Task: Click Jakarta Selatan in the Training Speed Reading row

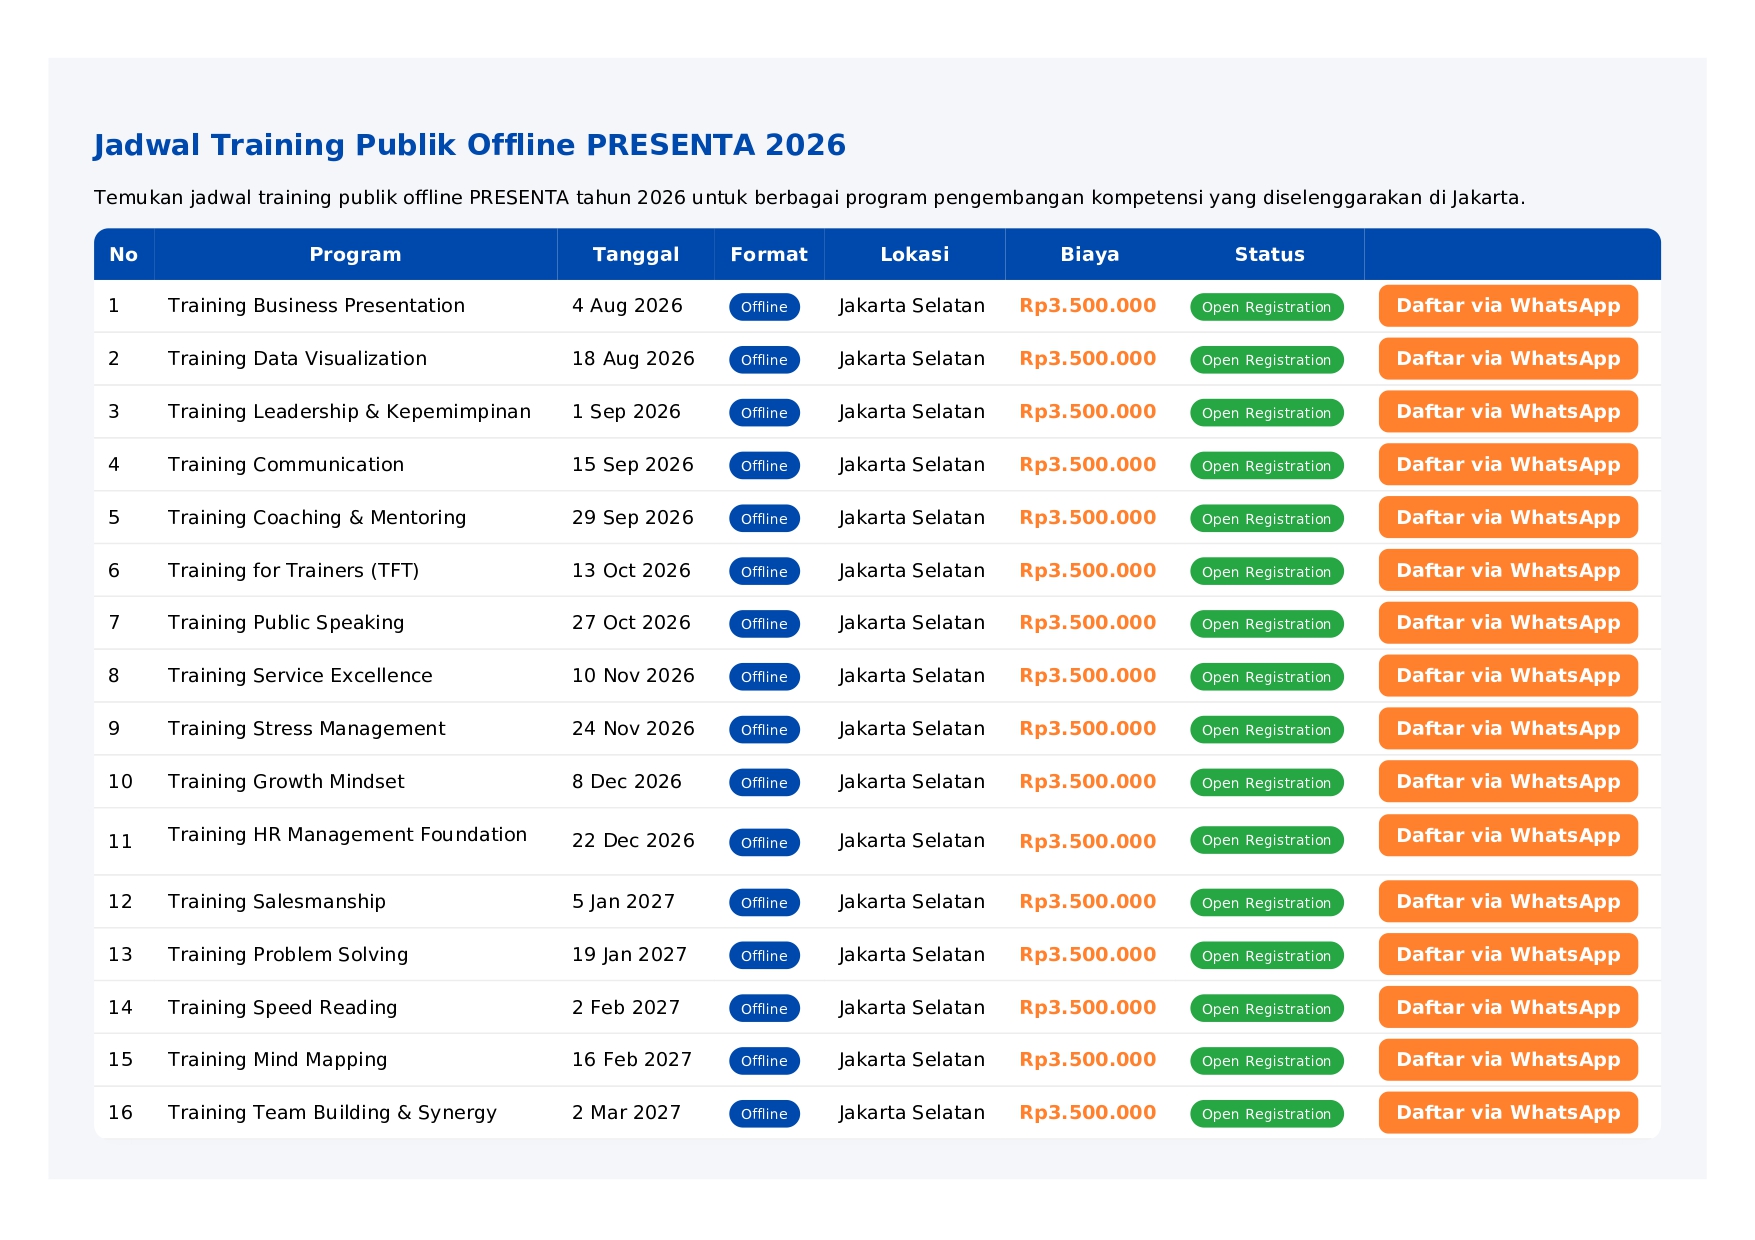Action: [912, 1008]
